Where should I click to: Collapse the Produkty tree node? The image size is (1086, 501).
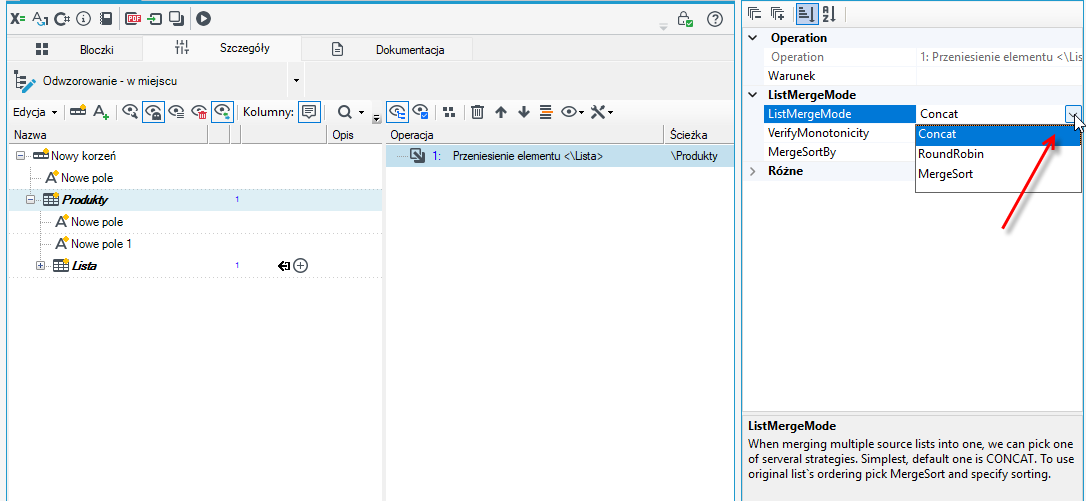[x=31, y=200]
